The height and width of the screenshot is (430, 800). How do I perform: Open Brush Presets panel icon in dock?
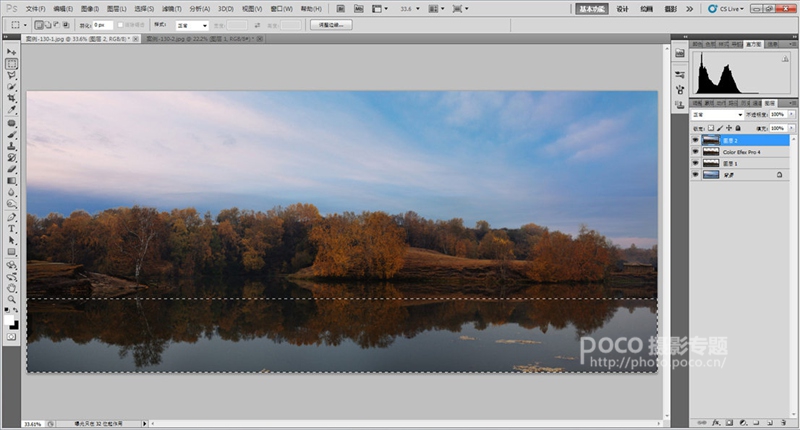[680, 75]
